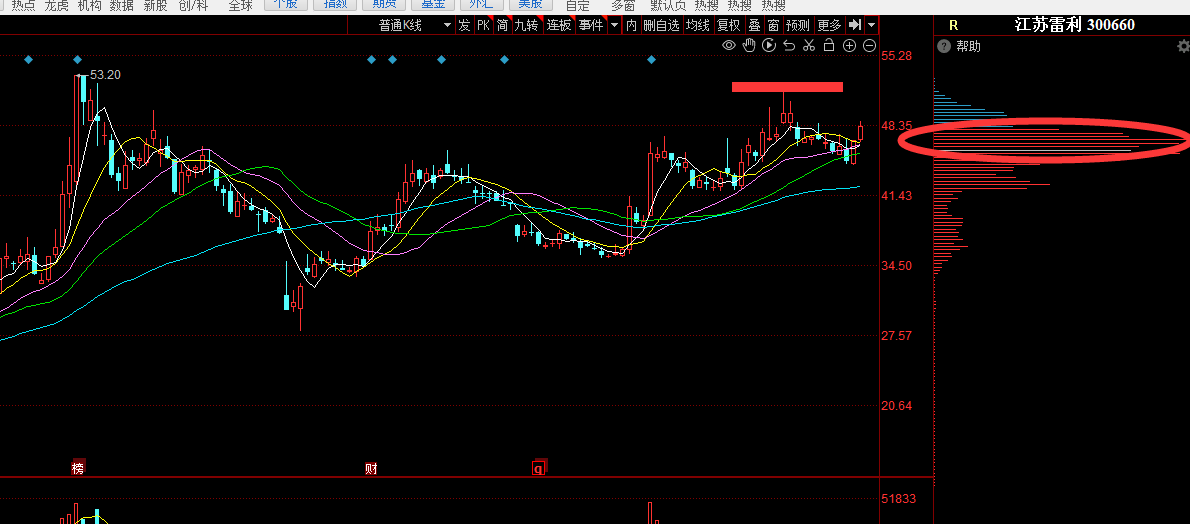Click the 发 toolbar button
The height and width of the screenshot is (524, 1190).
point(464,25)
